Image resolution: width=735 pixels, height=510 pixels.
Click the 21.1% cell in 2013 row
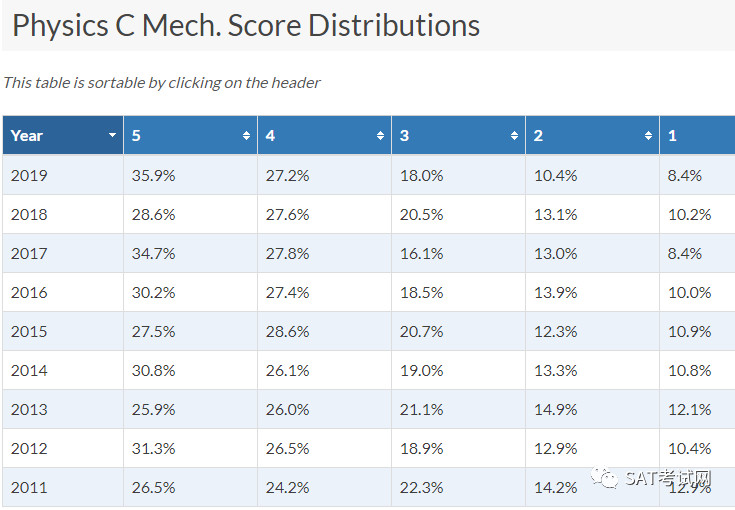tap(458, 409)
